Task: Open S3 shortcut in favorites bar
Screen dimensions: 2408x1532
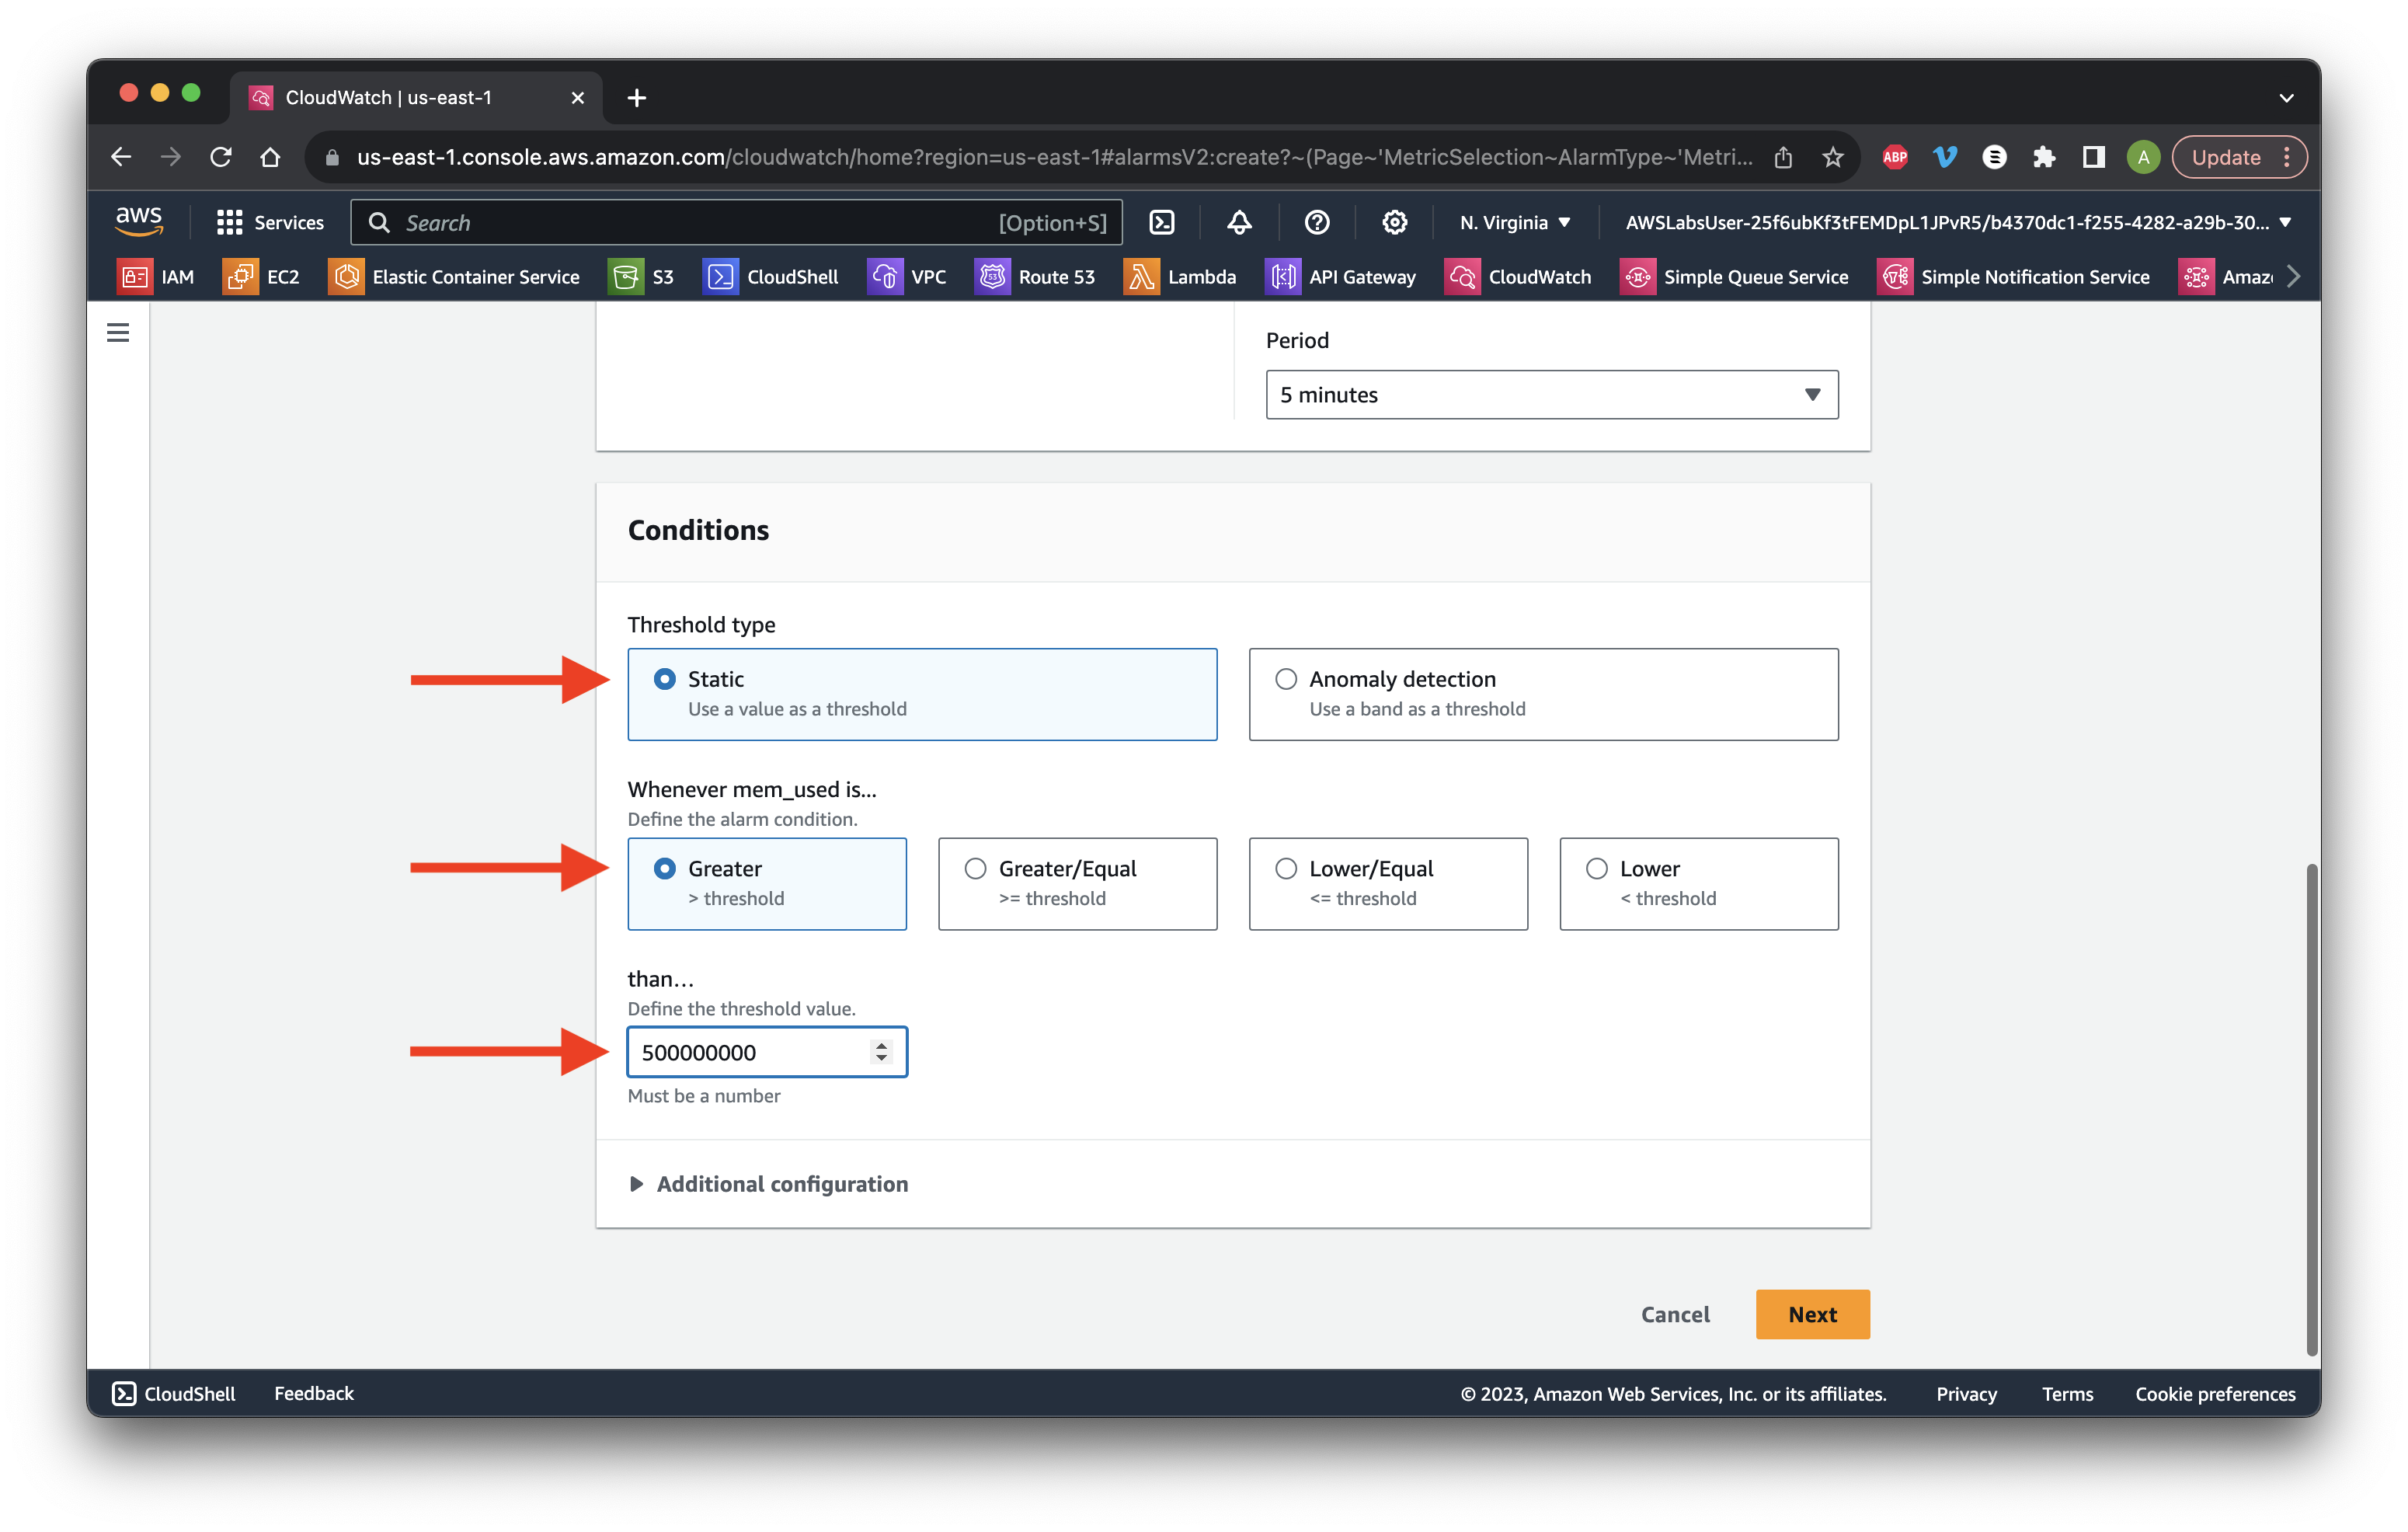Action: [641, 277]
